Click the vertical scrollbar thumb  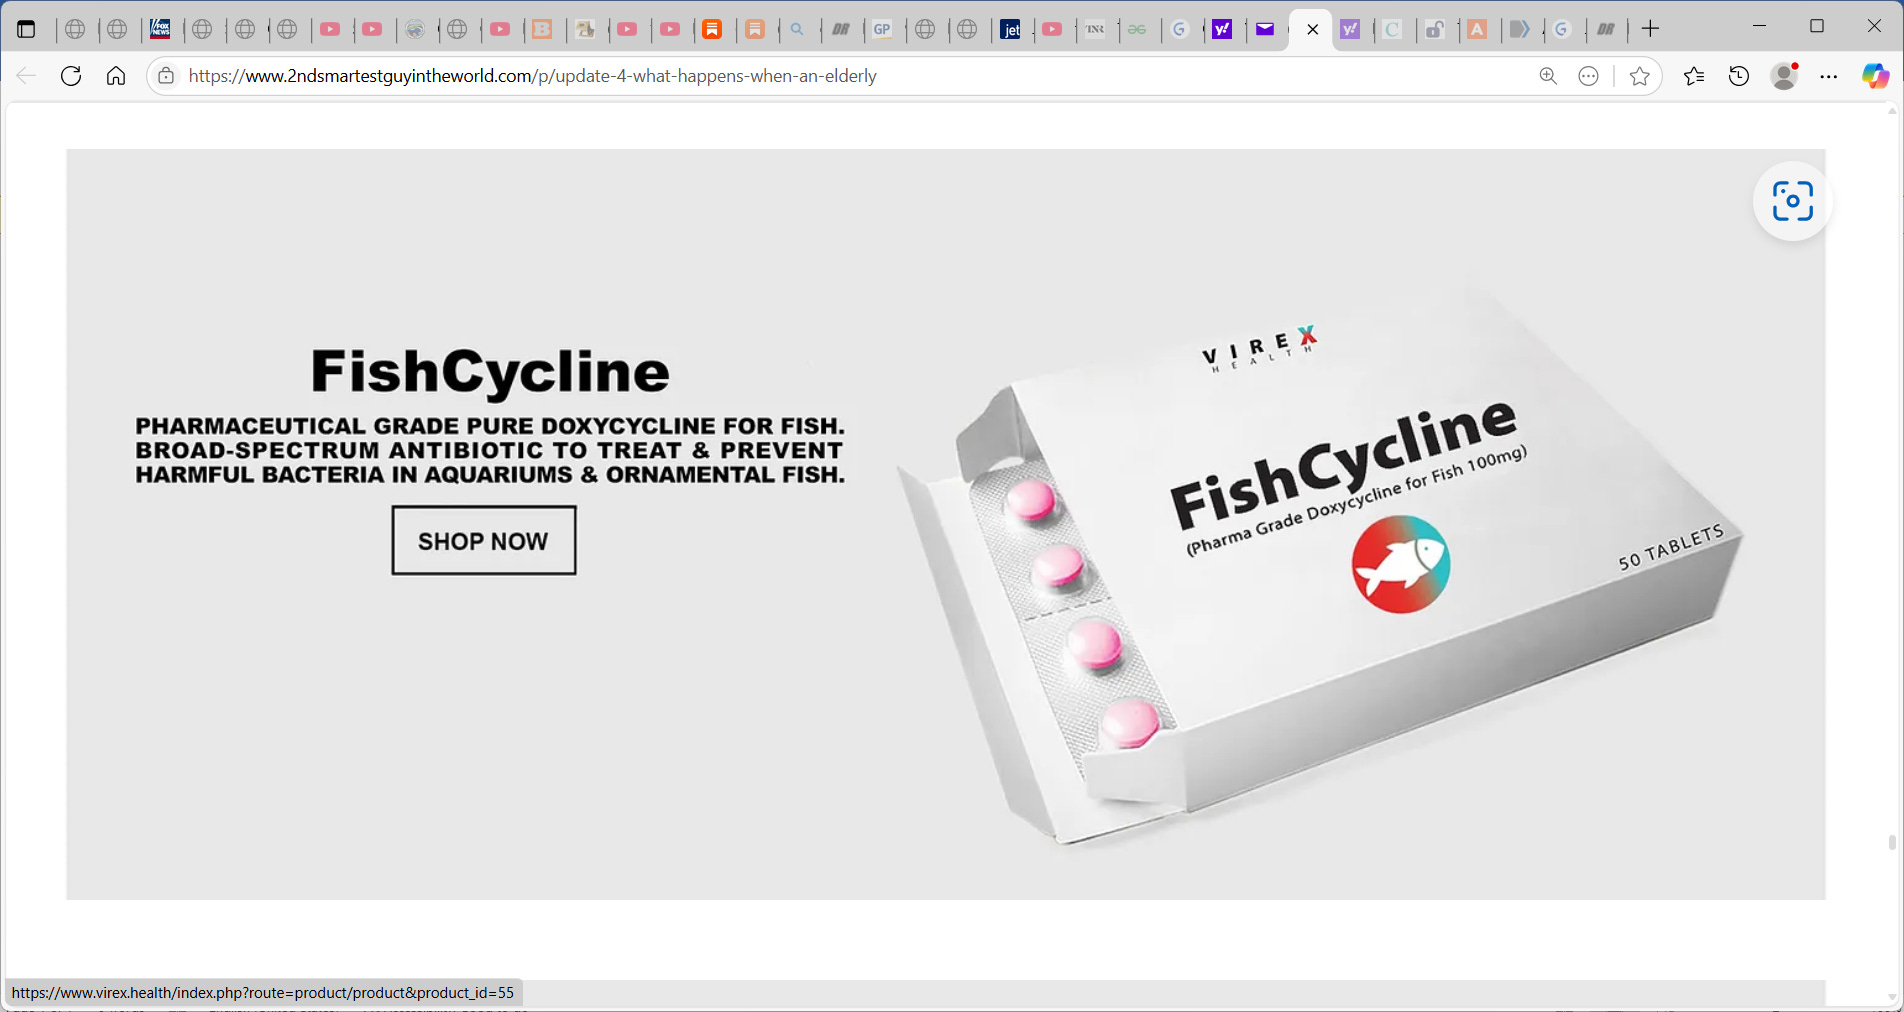(x=1892, y=842)
